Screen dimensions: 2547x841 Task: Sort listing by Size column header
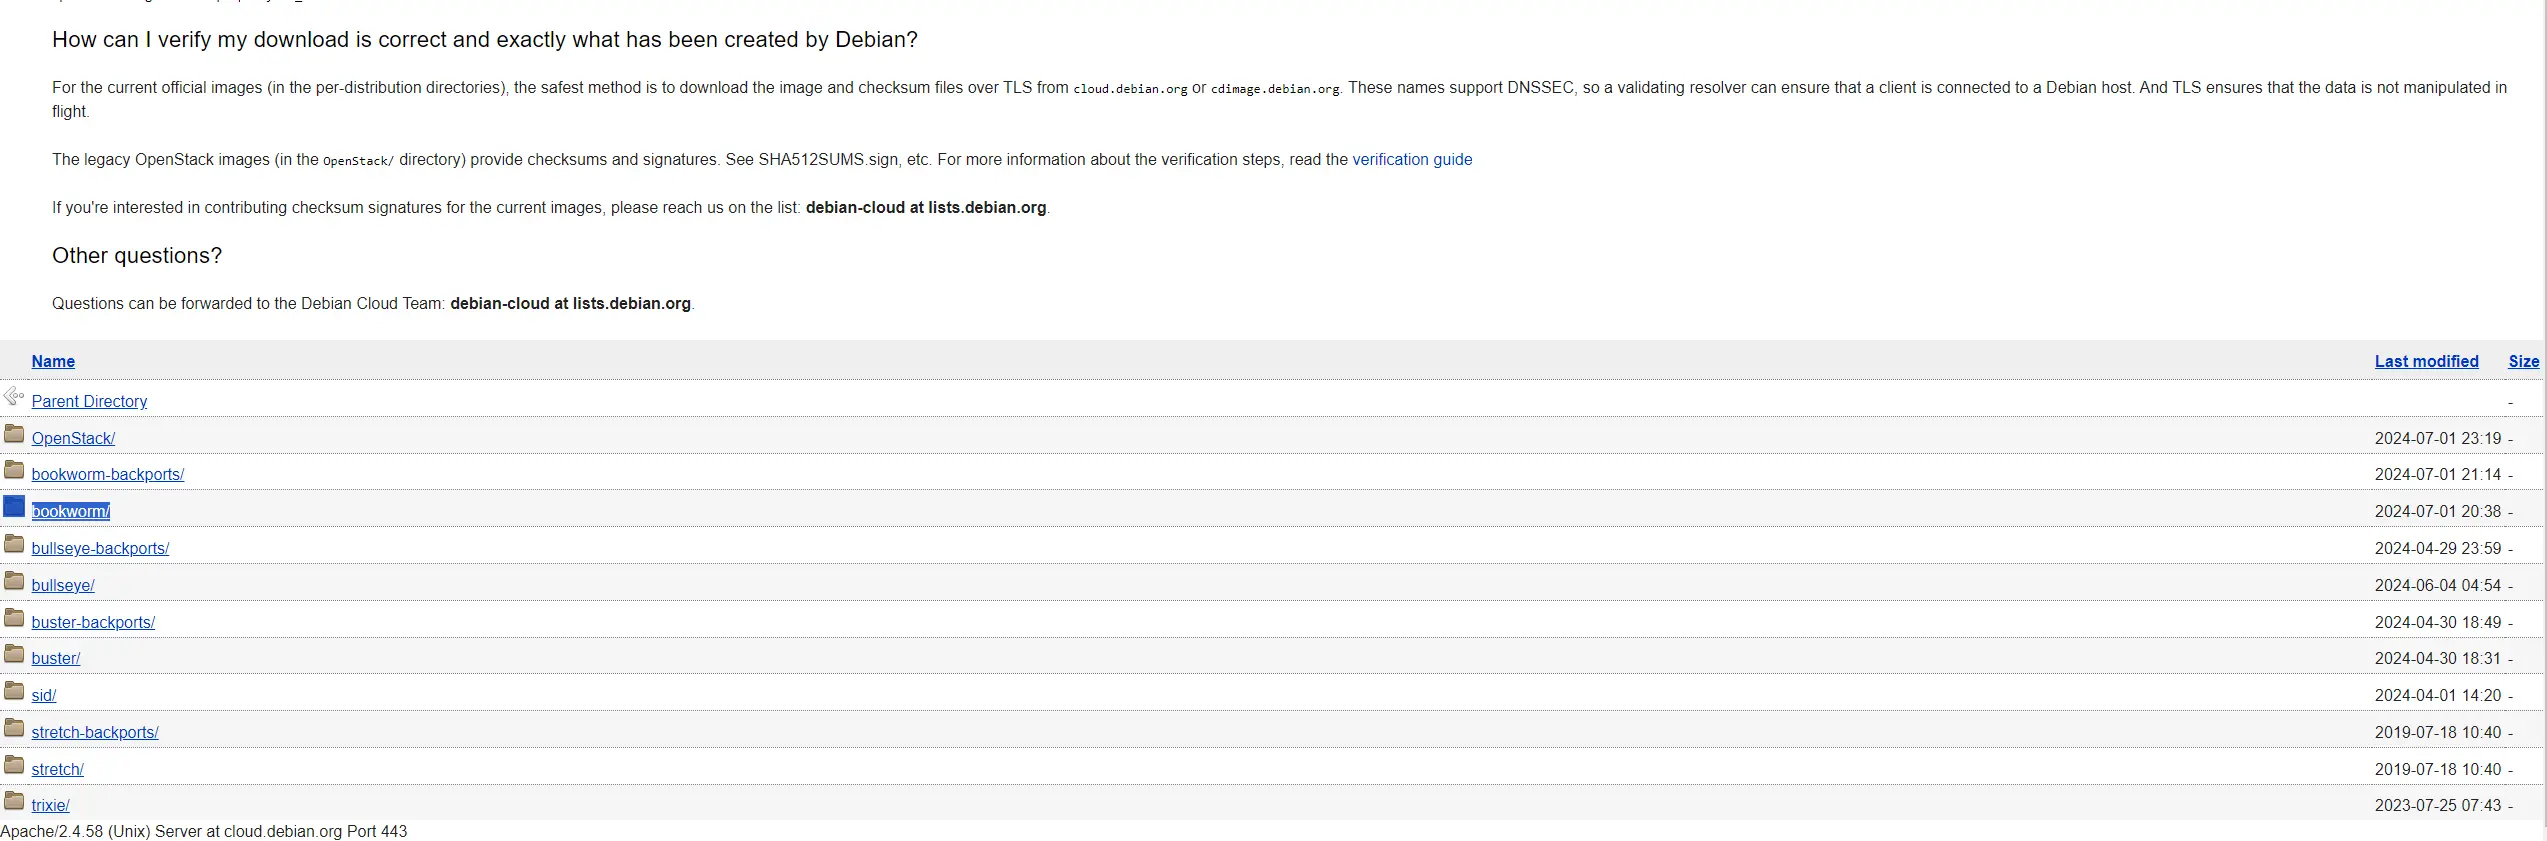tap(2523, 362)
